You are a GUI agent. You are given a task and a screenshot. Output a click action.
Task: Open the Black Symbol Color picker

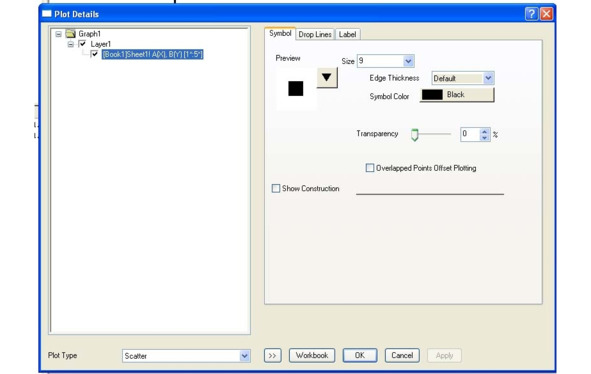point(457,95)
